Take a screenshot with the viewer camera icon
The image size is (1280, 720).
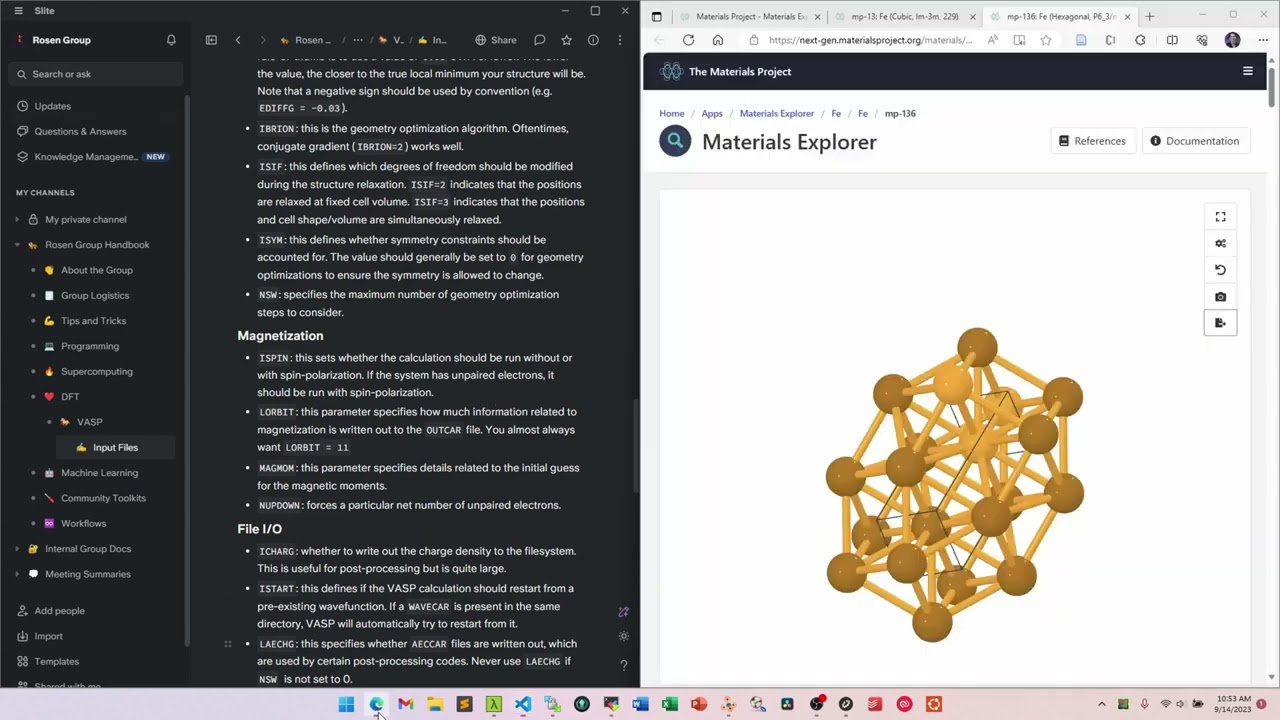(x=1220, y=297)
